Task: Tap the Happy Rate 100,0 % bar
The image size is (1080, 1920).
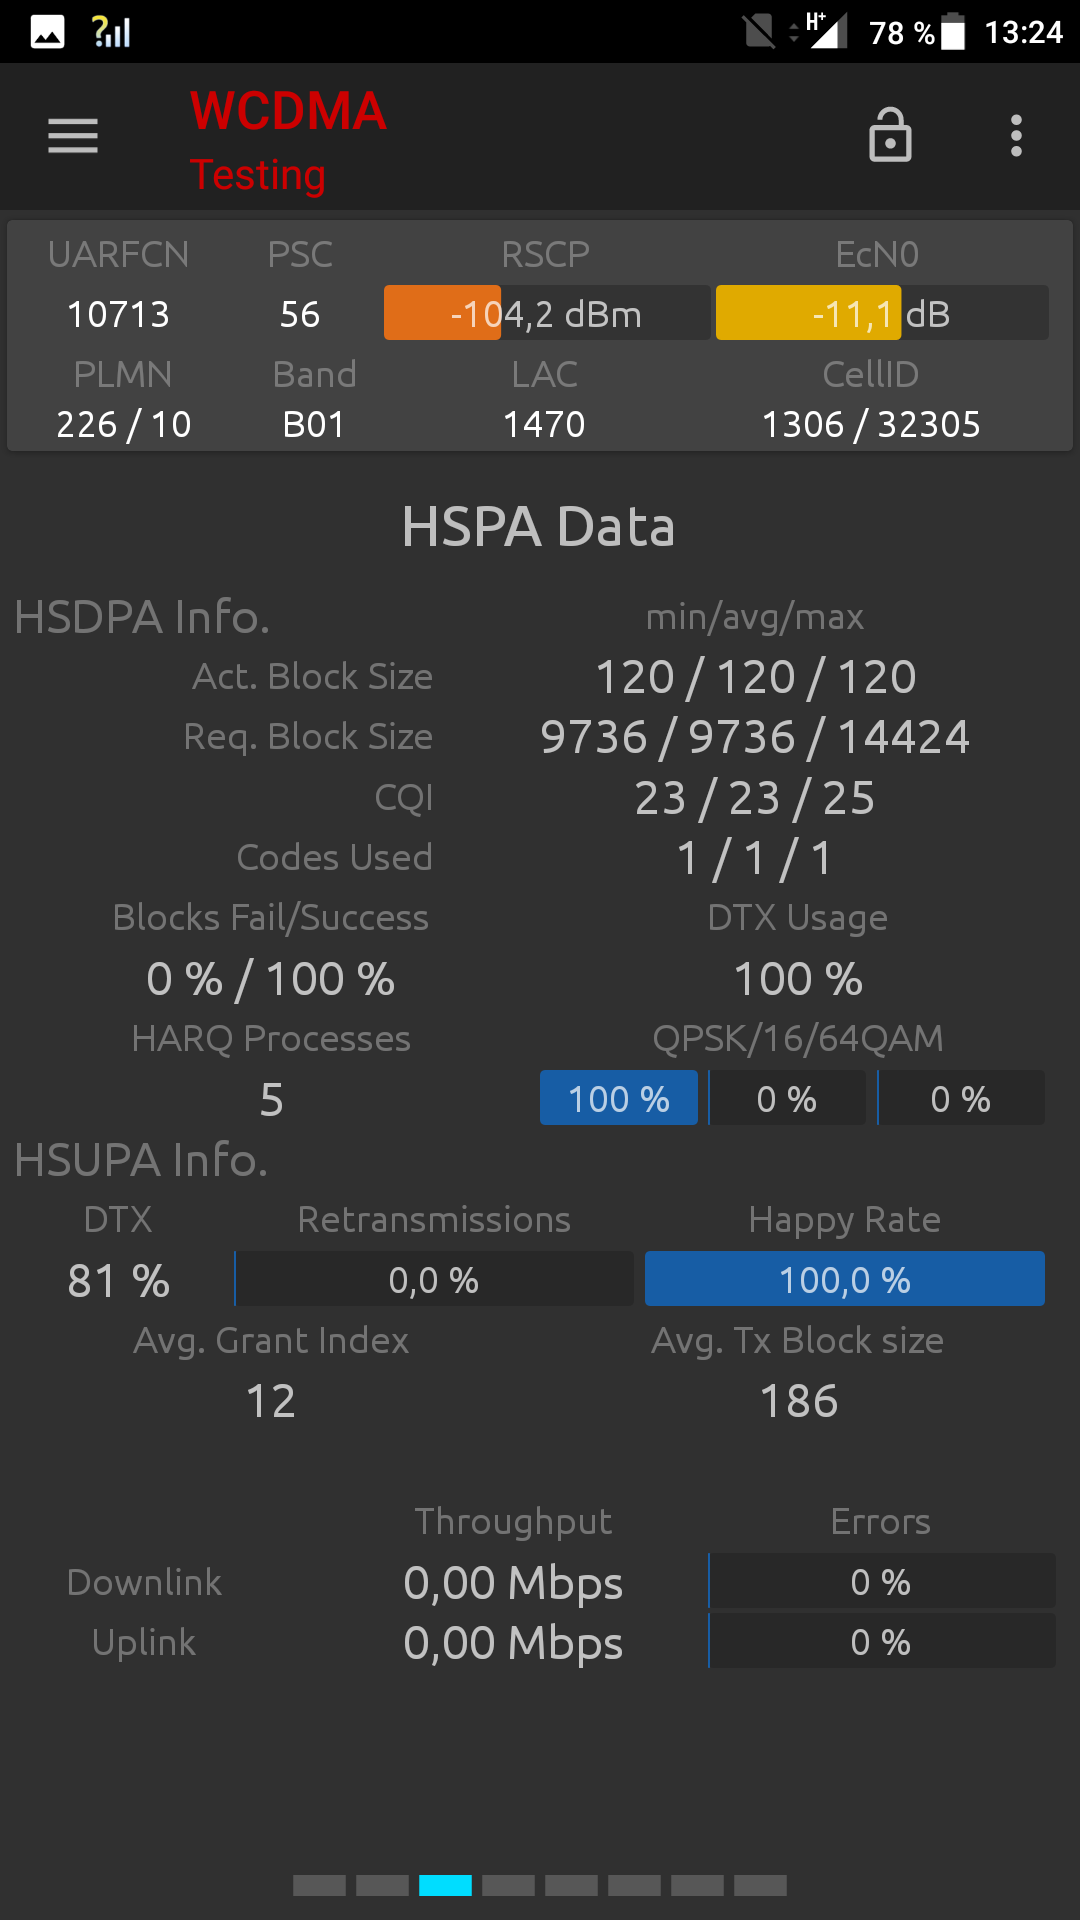Action: pos(845,1279)
